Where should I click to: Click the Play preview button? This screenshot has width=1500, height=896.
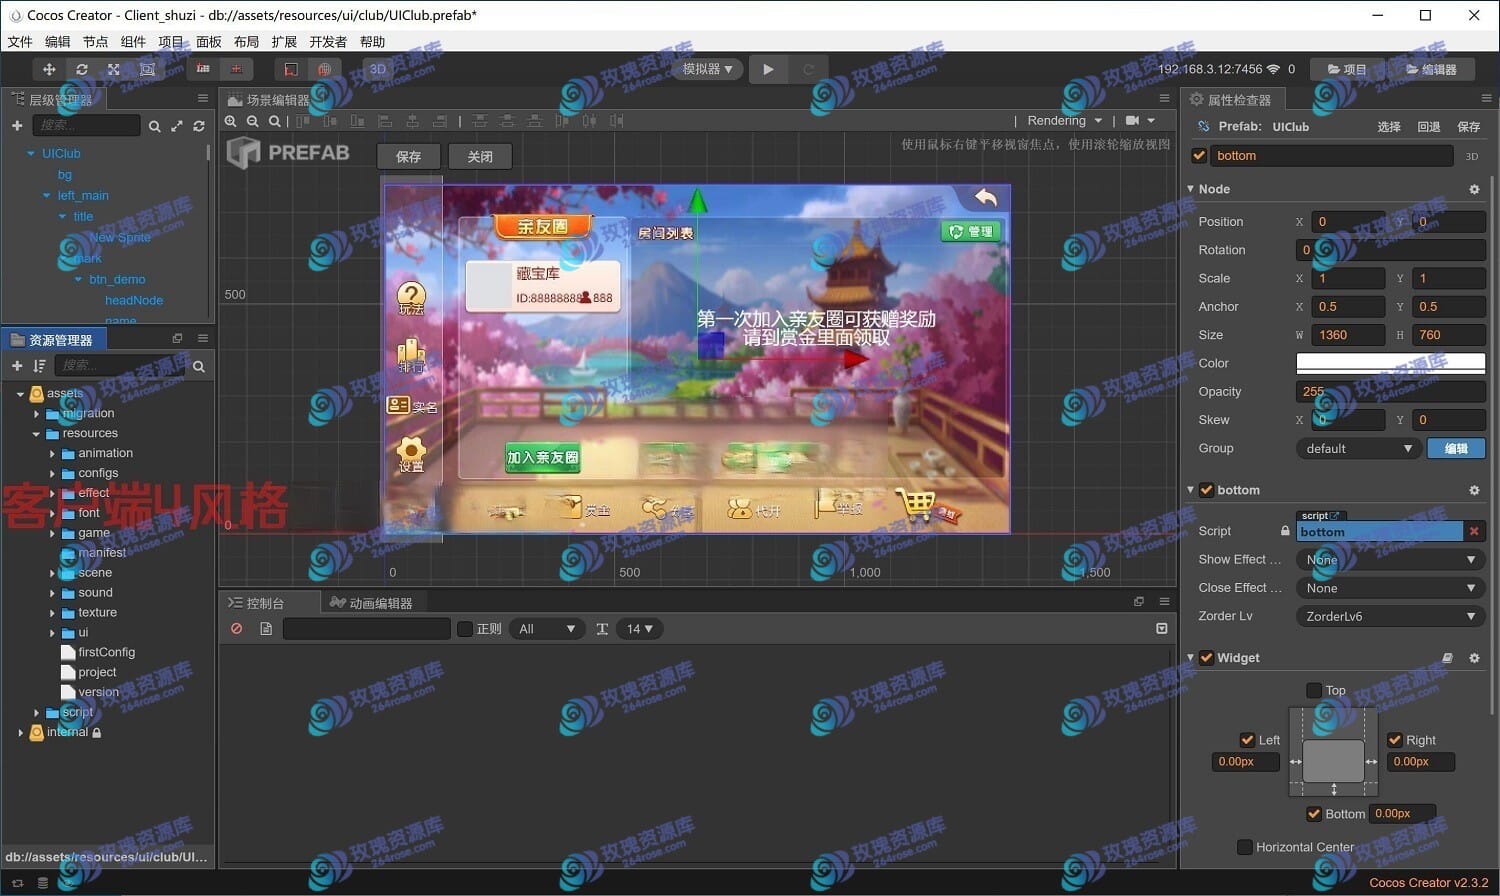tap(768, 69)
